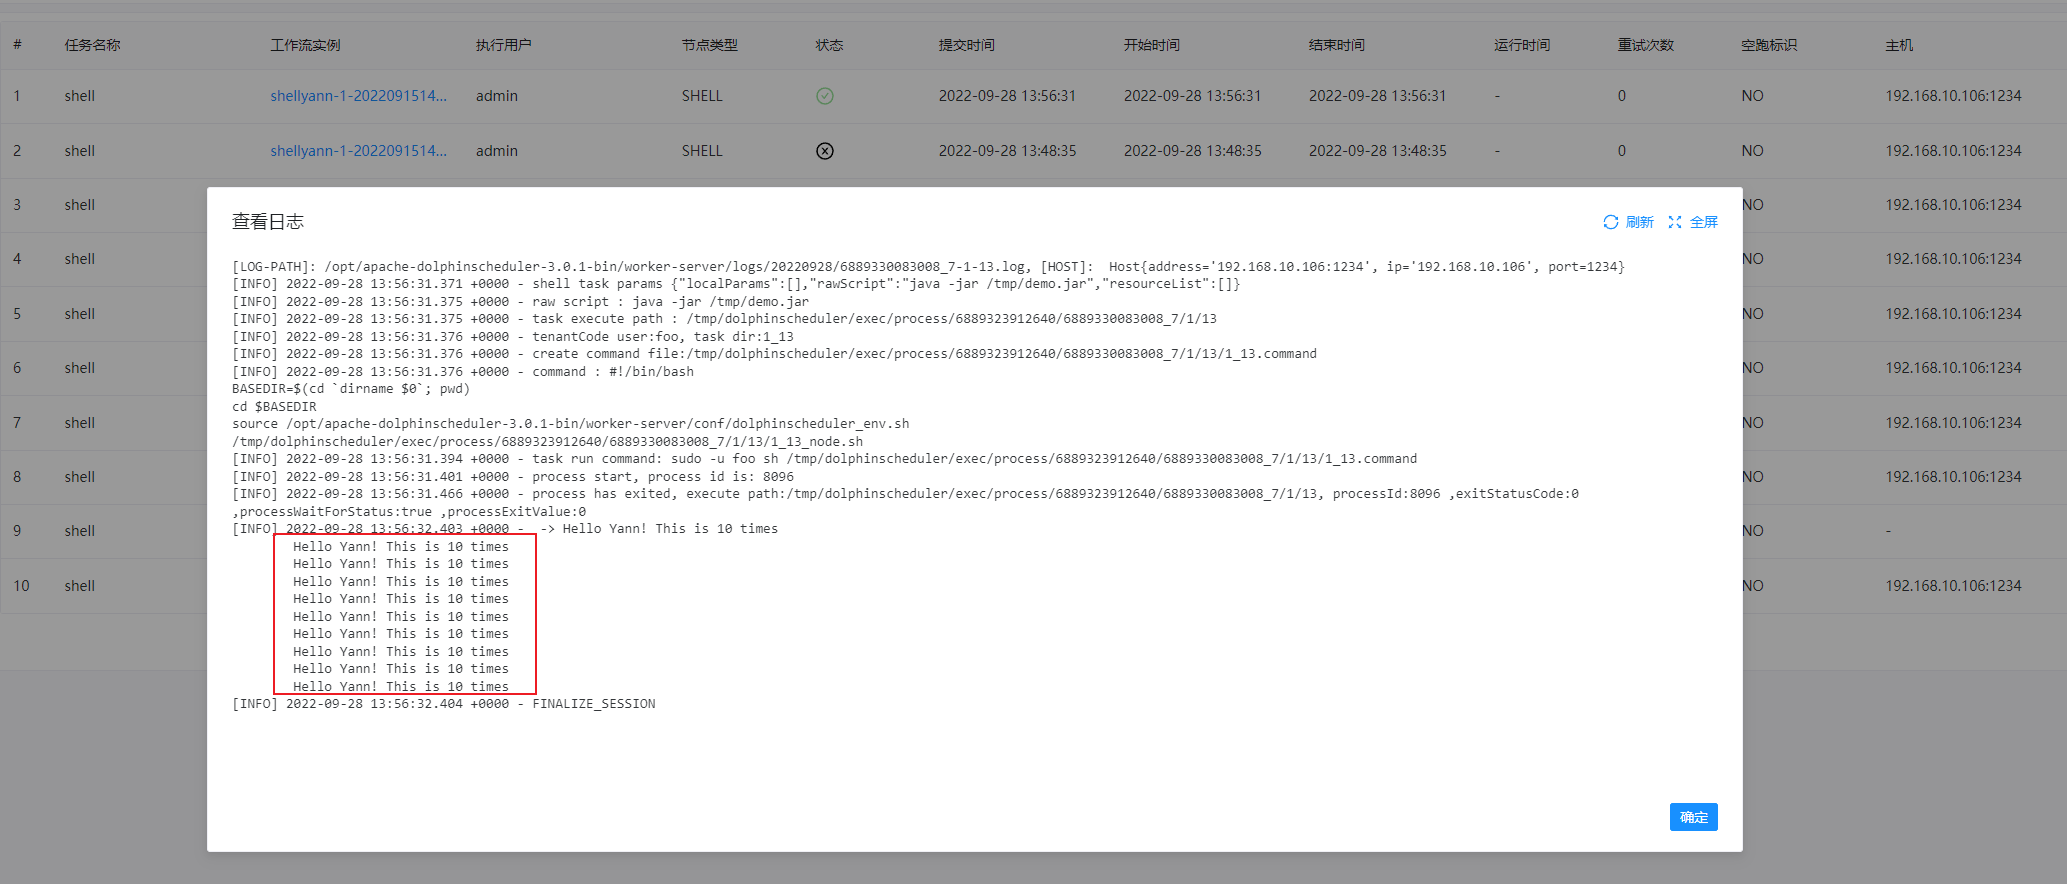Open shellyann workflow instance link in row 1
The image size is (2067, 884).
pos(358,96)
